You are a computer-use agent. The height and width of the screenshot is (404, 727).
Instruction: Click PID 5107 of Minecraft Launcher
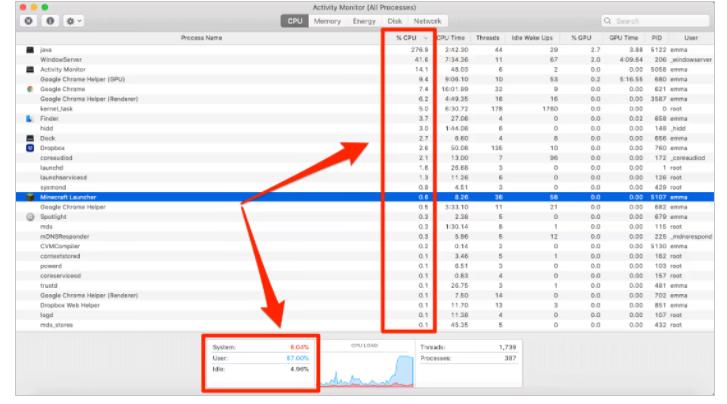658,197
